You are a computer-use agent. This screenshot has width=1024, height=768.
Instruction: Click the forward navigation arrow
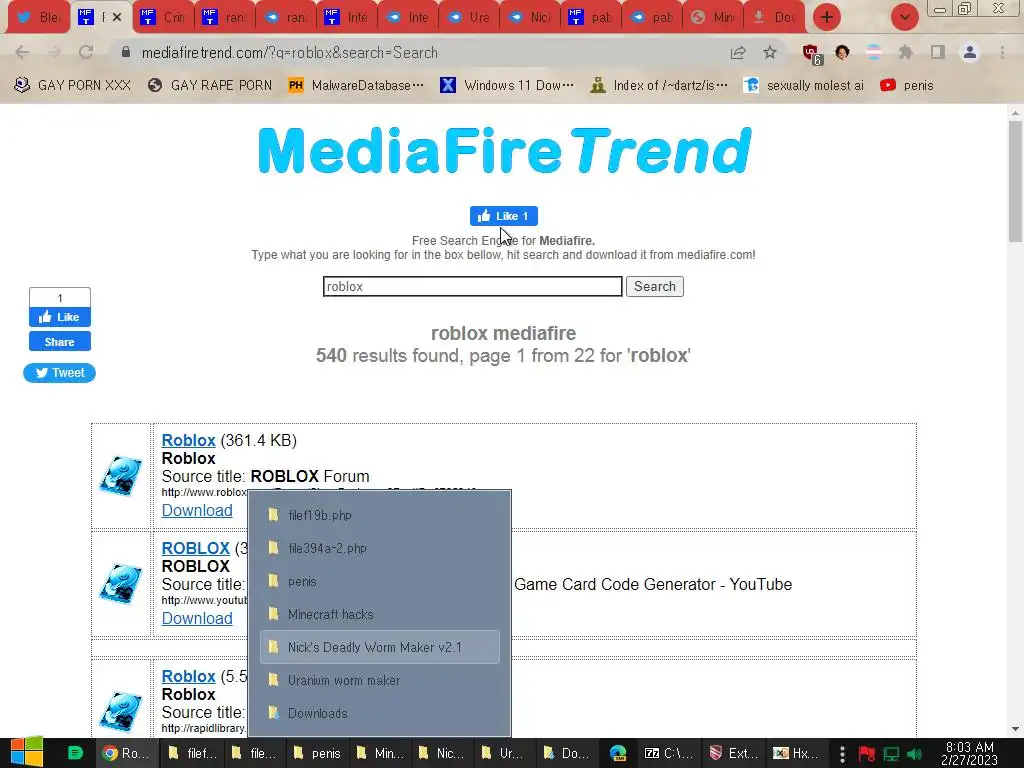point(54,52)
